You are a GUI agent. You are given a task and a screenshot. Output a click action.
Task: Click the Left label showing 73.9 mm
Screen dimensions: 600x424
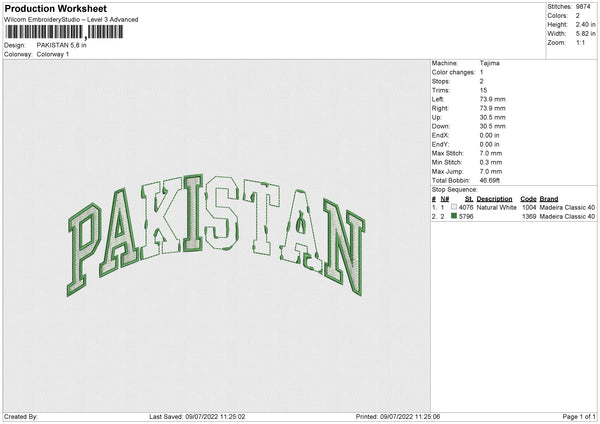click(438, 99)
